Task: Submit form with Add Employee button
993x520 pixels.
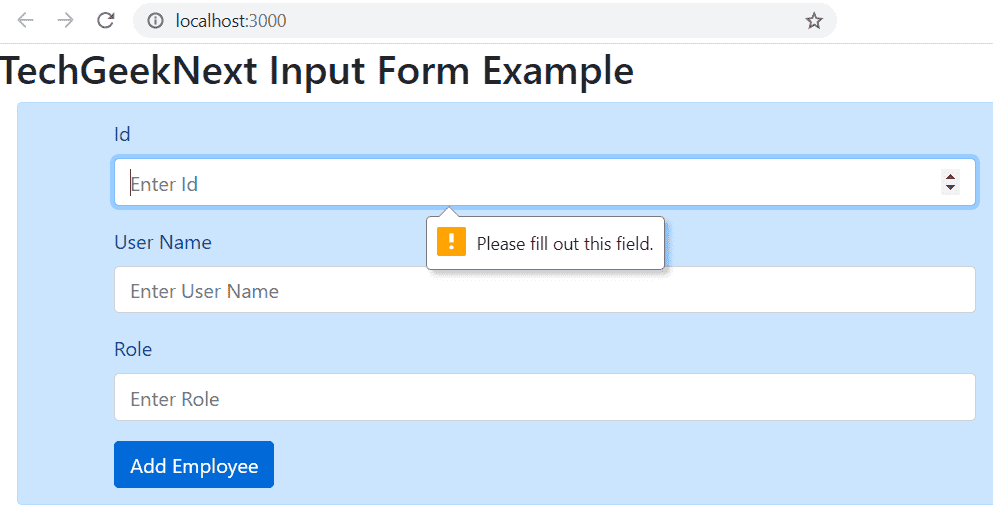Action: click(194, 465)
